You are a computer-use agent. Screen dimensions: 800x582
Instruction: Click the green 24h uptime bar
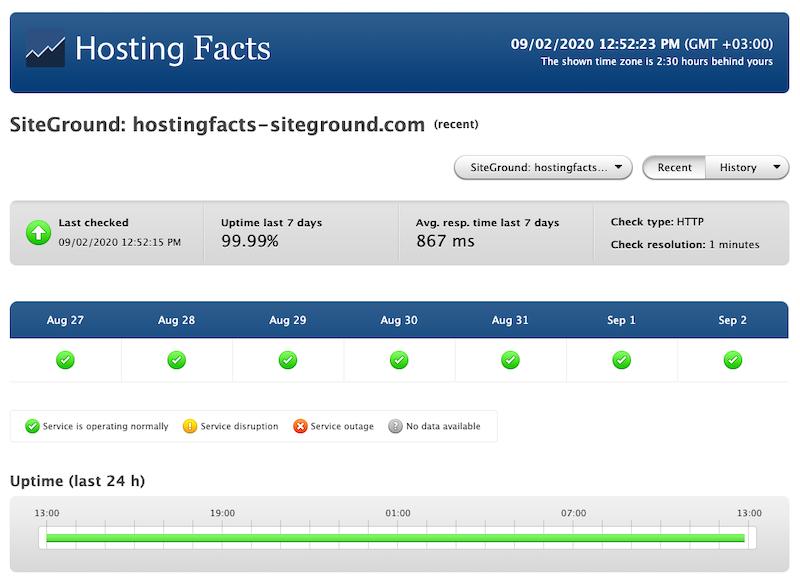coord(395,538)
